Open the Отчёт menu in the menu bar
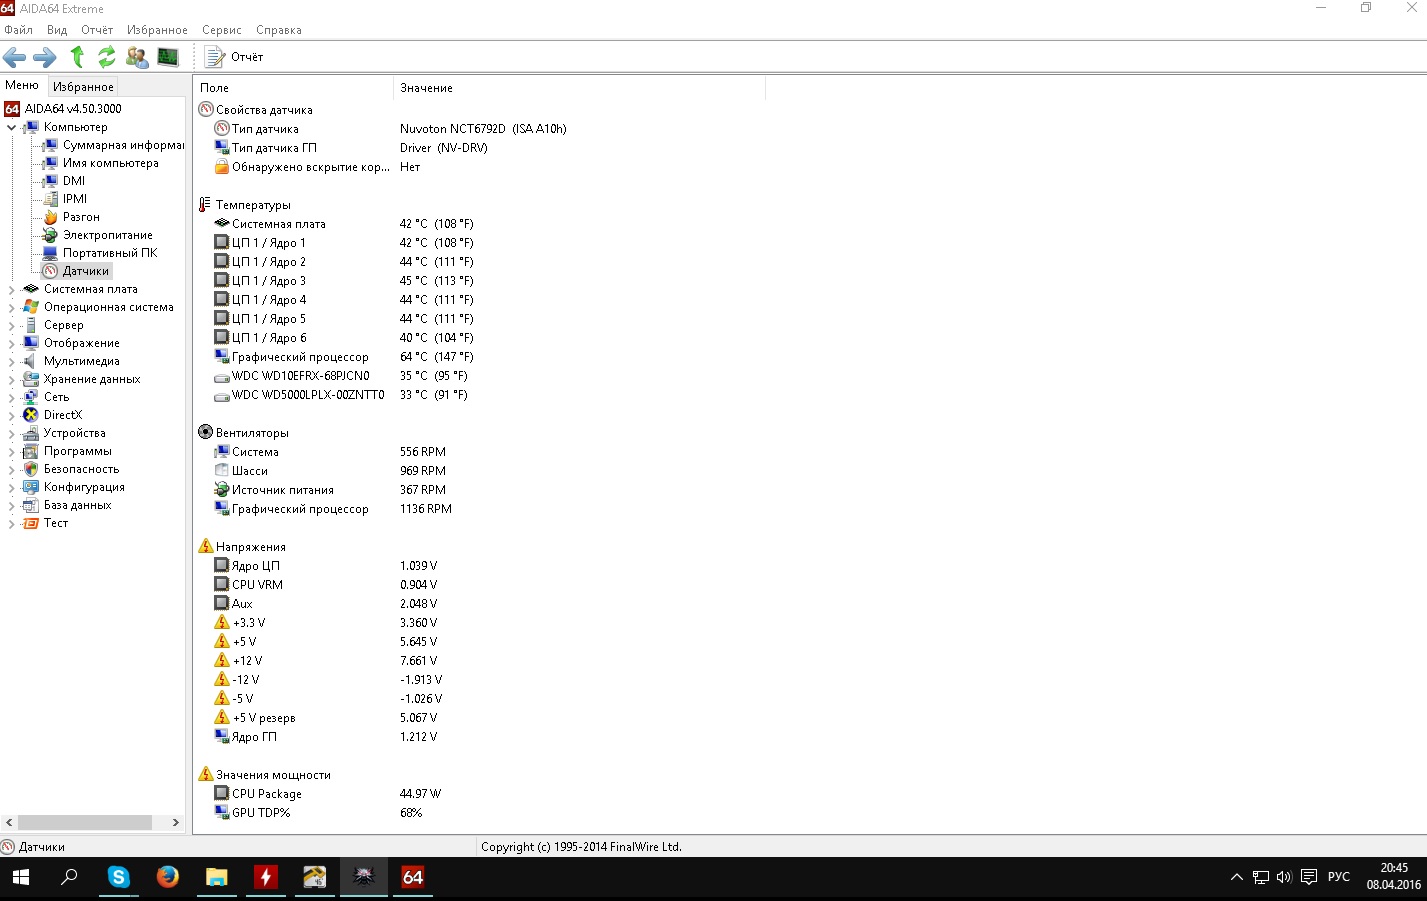 tap(97, 30)
